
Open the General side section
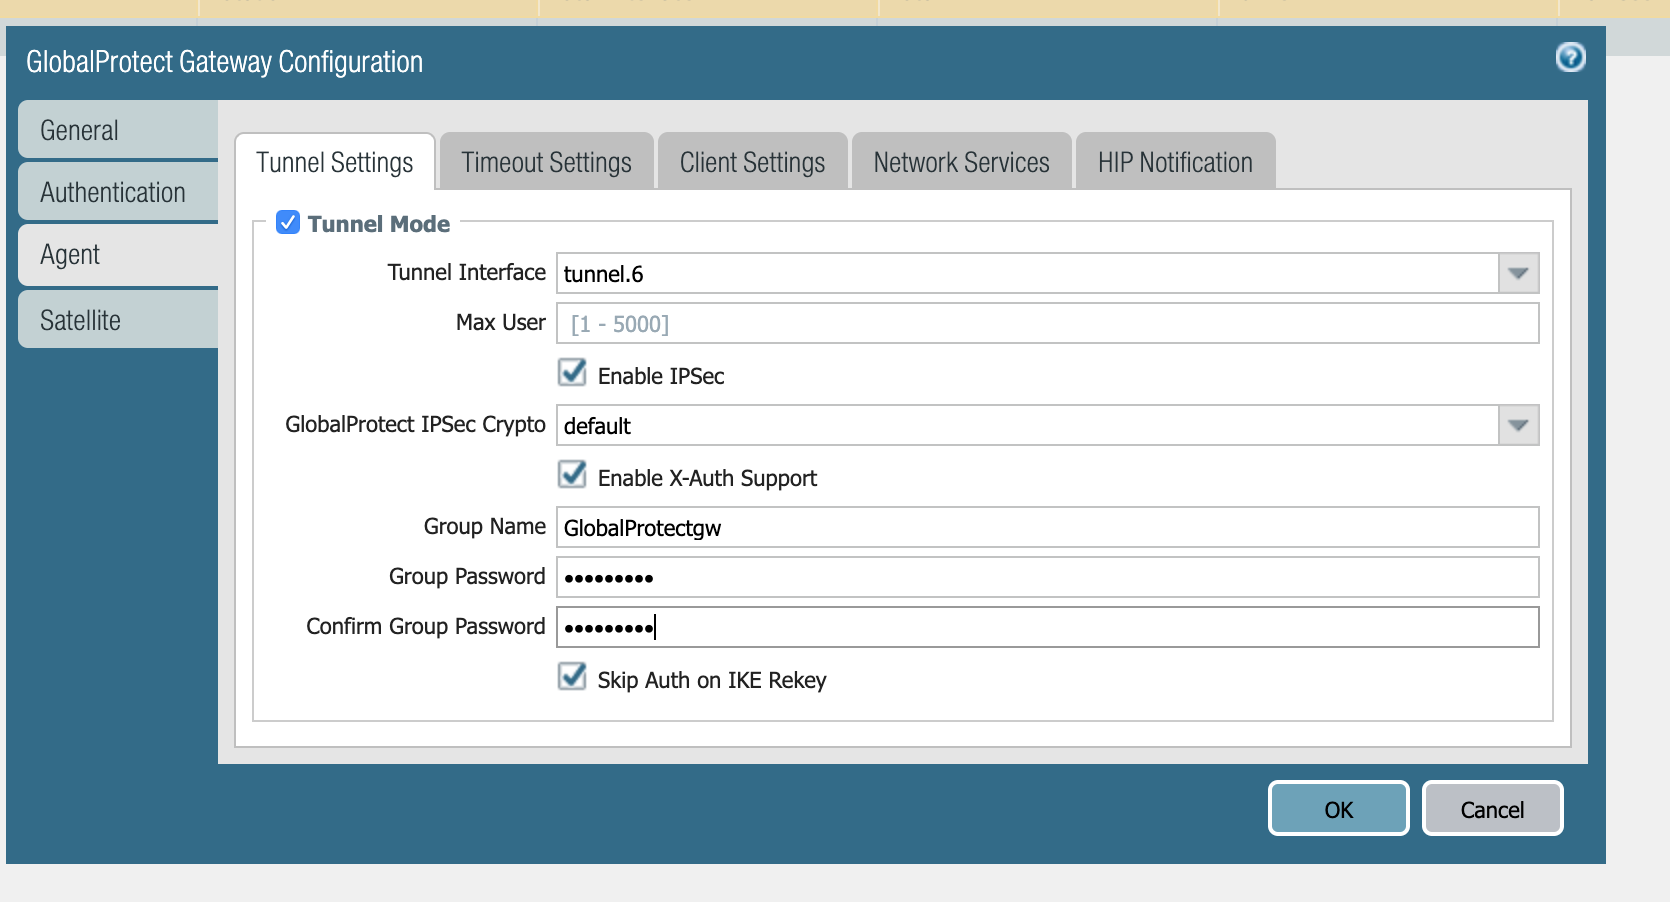coord(118,130)
